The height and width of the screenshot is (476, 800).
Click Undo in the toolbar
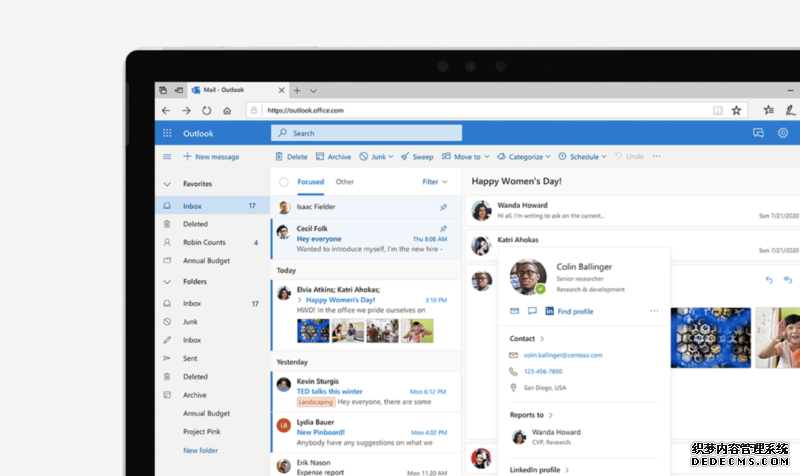pos(629,157)
